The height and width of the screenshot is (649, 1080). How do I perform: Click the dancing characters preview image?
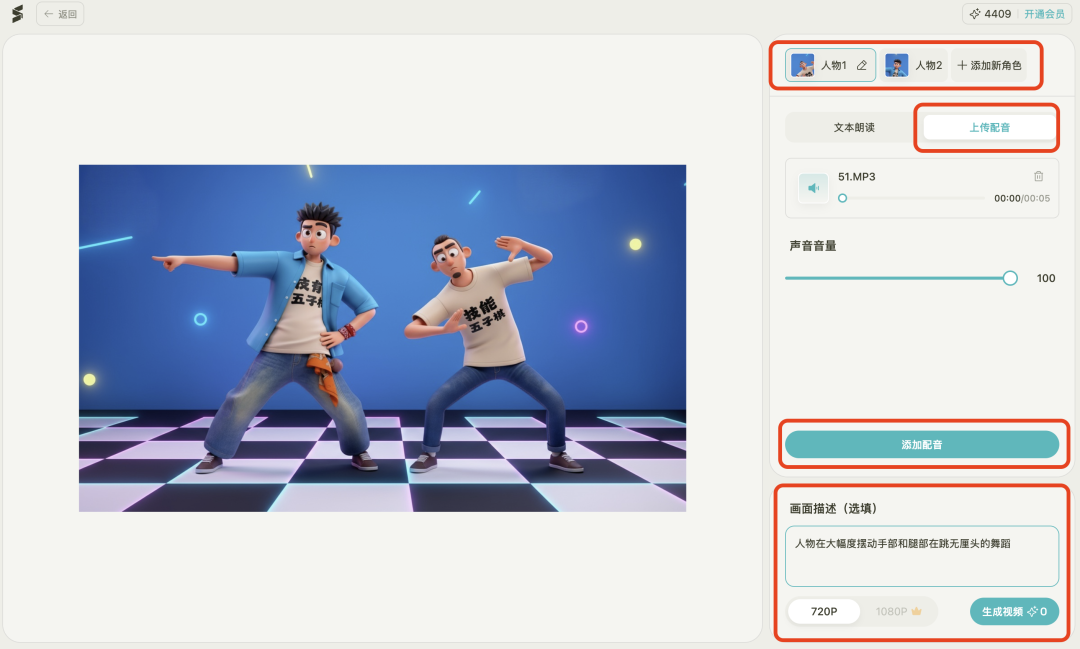click(x=382, y=338)
